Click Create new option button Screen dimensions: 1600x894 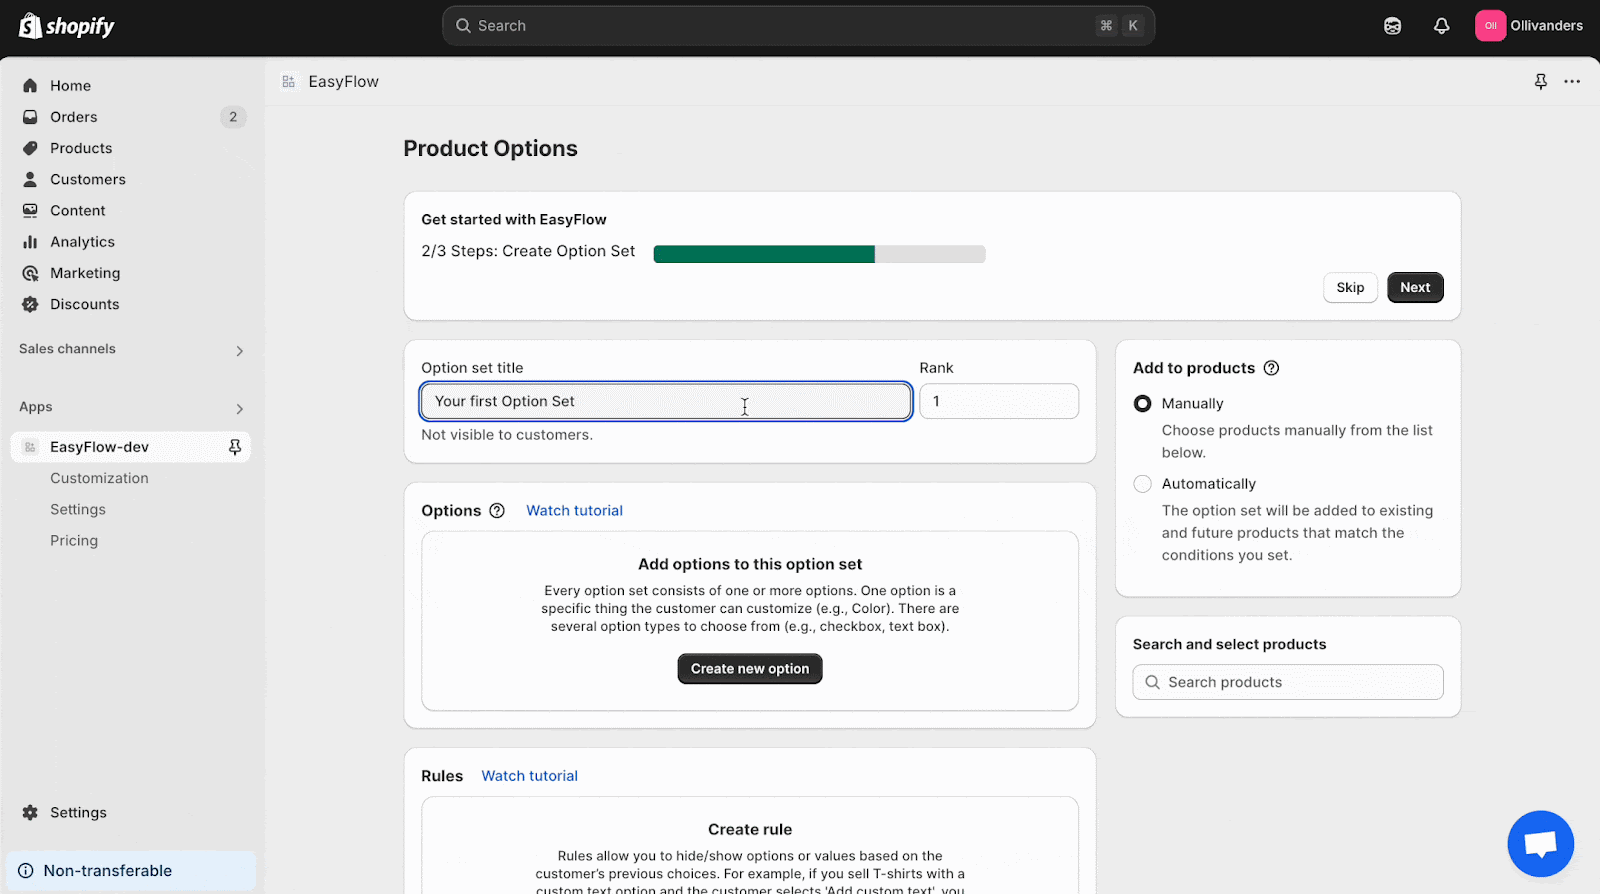pyautogui.click(x=750, y=669)
